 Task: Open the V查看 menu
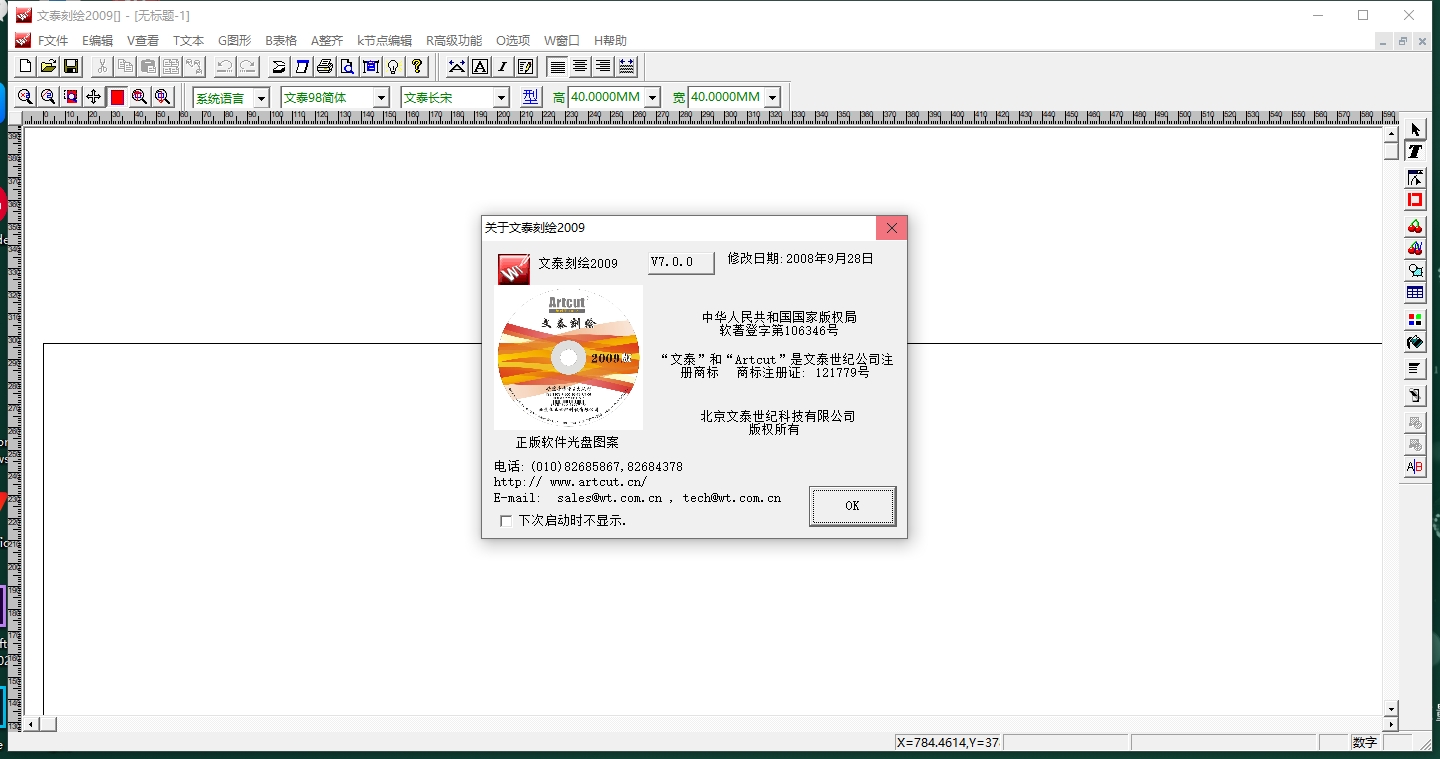pyautogui.click(x=143, y=41)
